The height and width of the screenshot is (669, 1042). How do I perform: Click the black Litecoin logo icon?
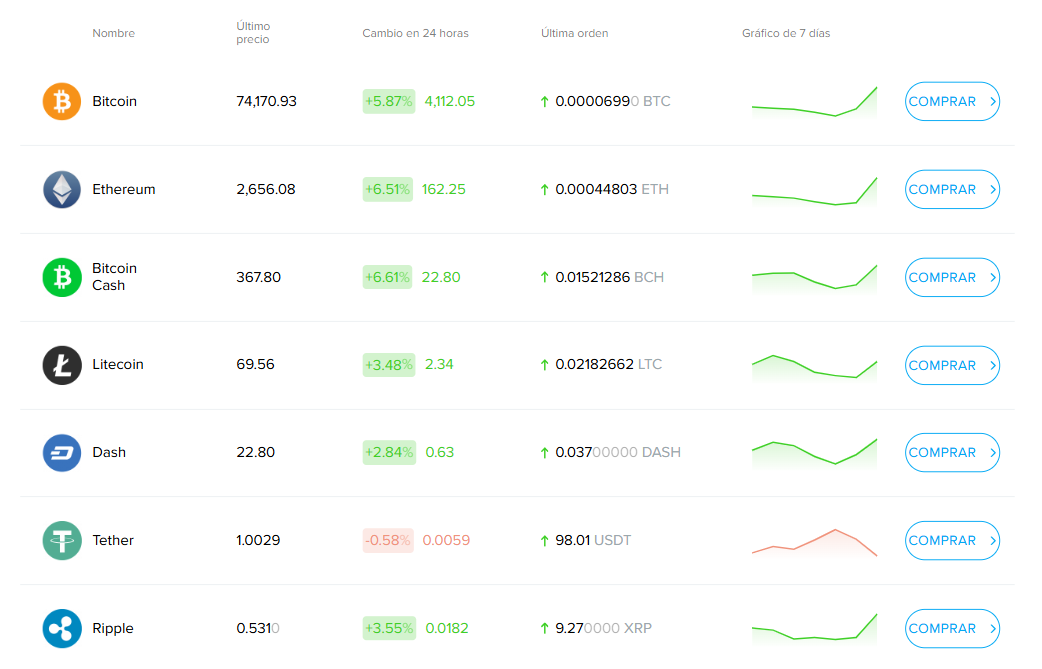[62, 365]
